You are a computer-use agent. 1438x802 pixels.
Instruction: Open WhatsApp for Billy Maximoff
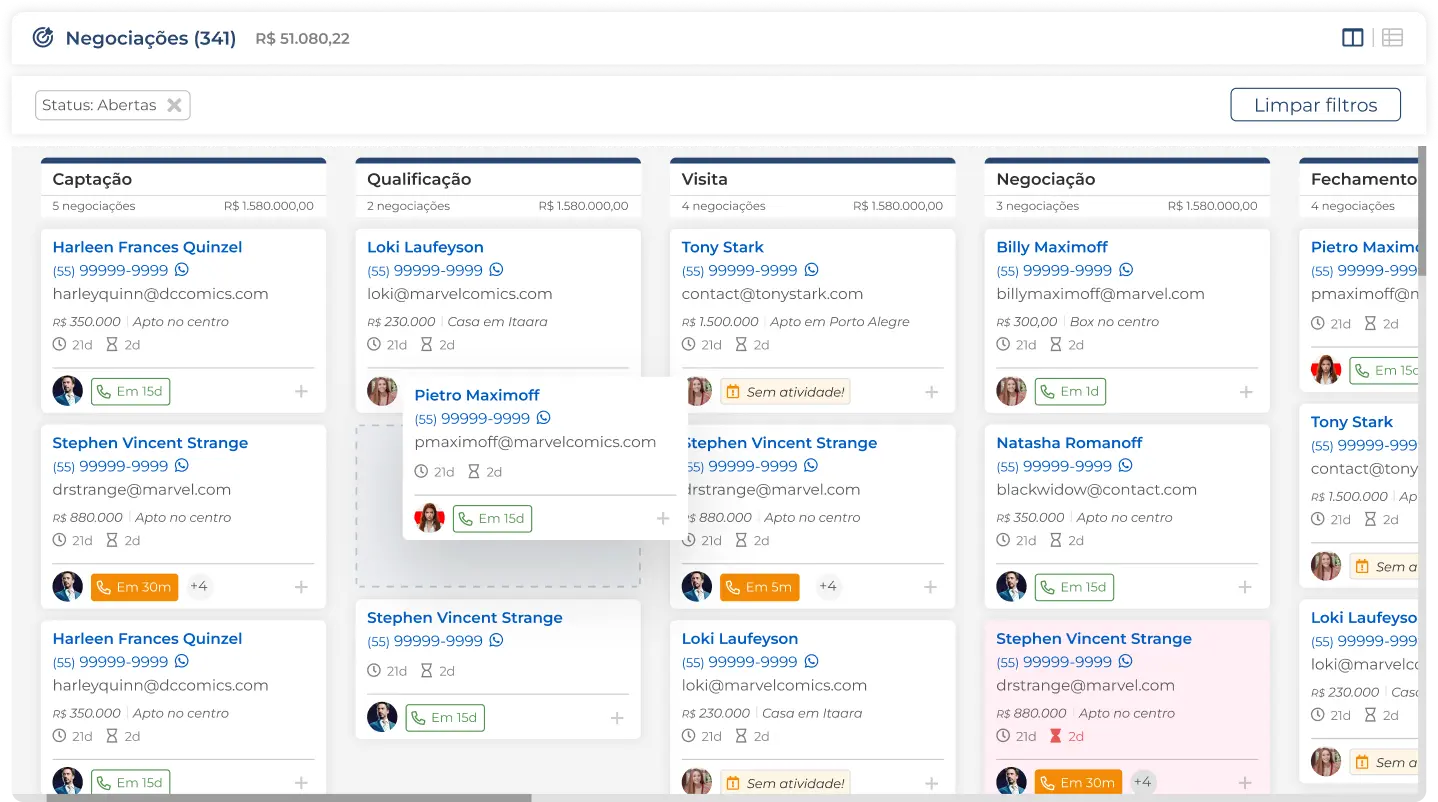pos(1126,270)
